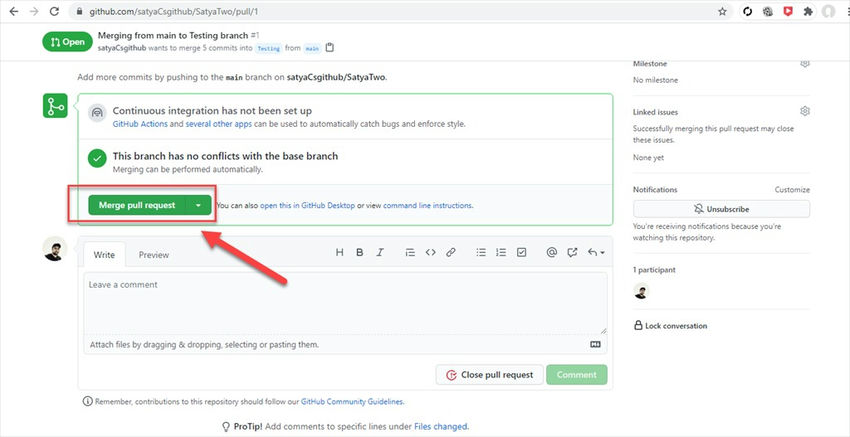
Task: Go forward in browser history
Action: coord(34,11)
